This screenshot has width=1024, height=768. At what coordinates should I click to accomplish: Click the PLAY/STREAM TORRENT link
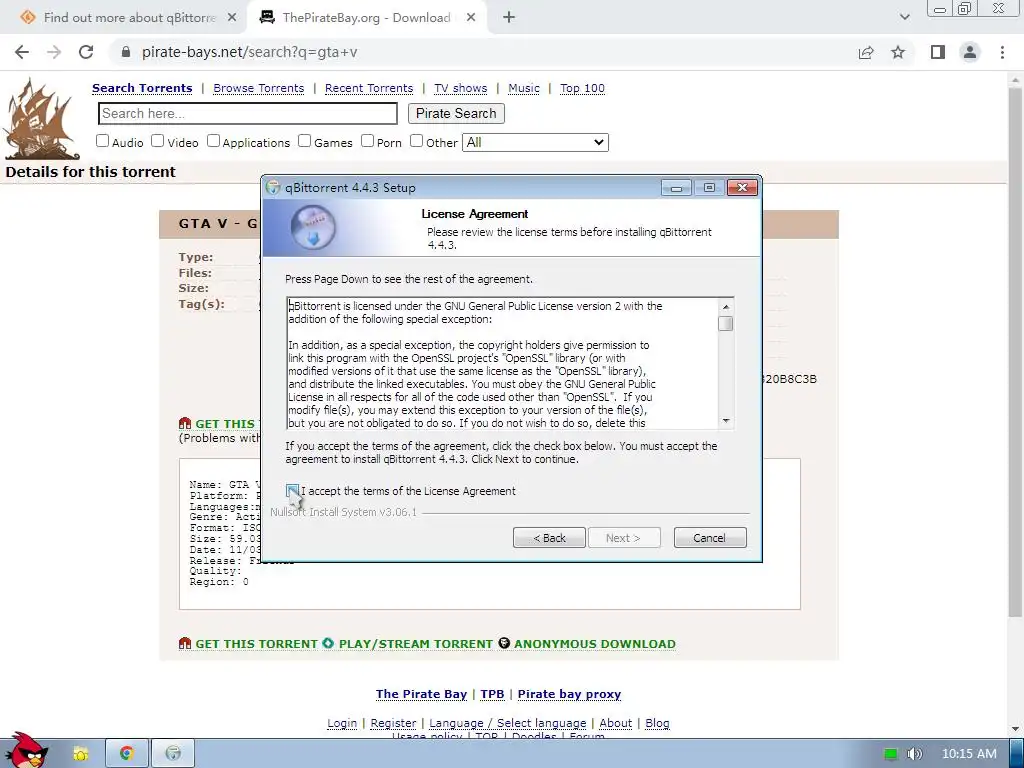tap(416, 644)
